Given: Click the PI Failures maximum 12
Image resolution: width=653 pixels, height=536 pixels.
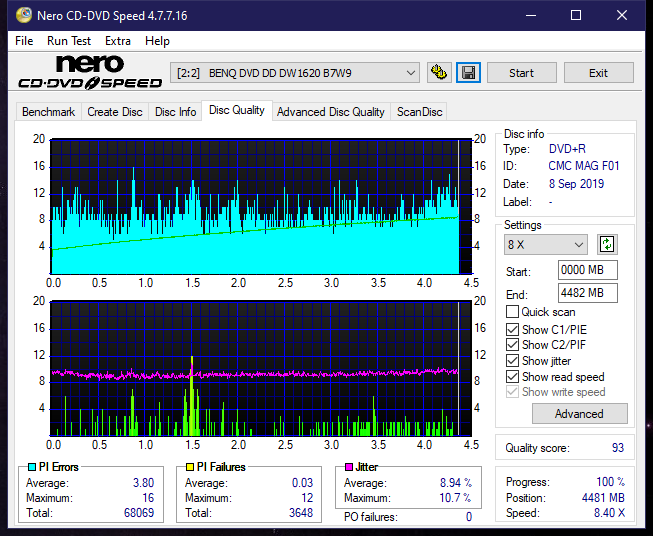Looking at the screenshot, I should click(307, 498).
